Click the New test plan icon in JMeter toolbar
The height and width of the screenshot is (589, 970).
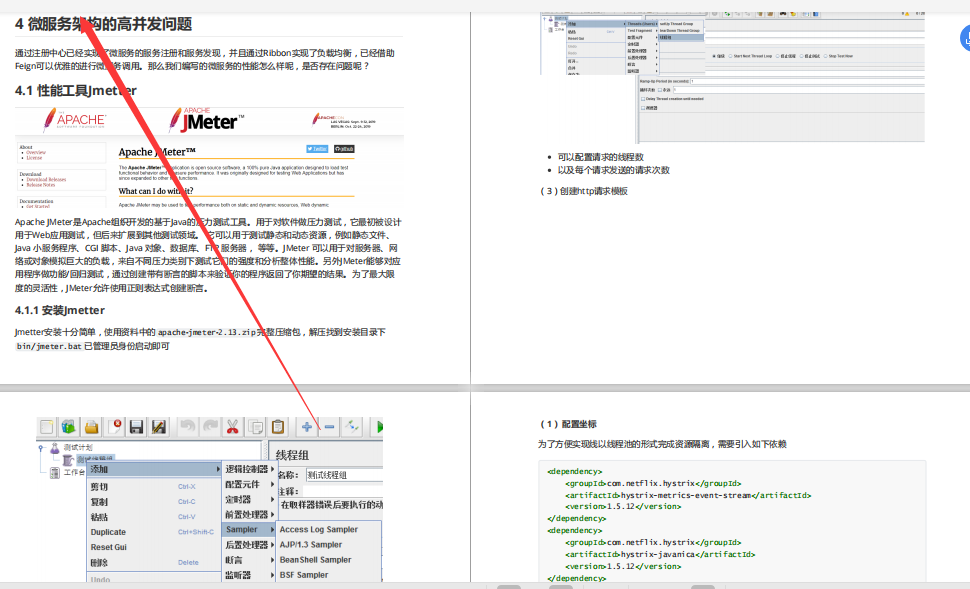pos(46,426)
